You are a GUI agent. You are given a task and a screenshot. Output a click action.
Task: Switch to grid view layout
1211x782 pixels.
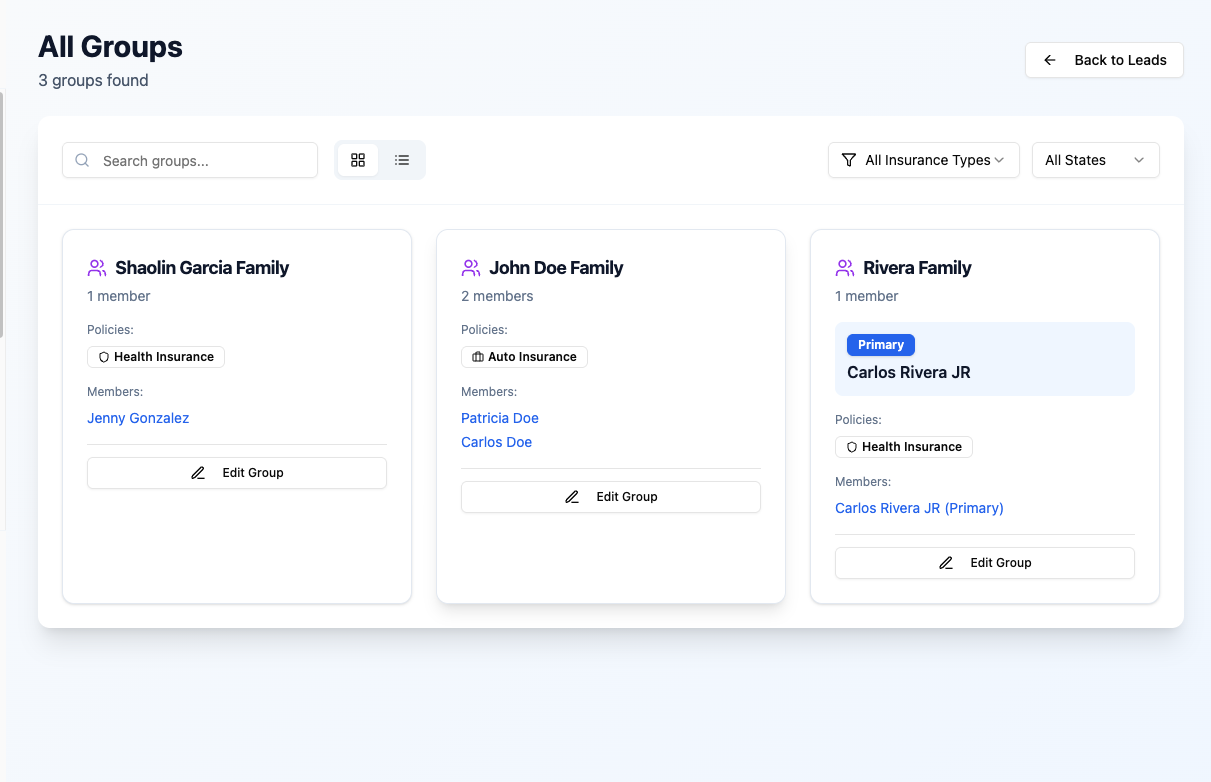[x=358, y=160]
